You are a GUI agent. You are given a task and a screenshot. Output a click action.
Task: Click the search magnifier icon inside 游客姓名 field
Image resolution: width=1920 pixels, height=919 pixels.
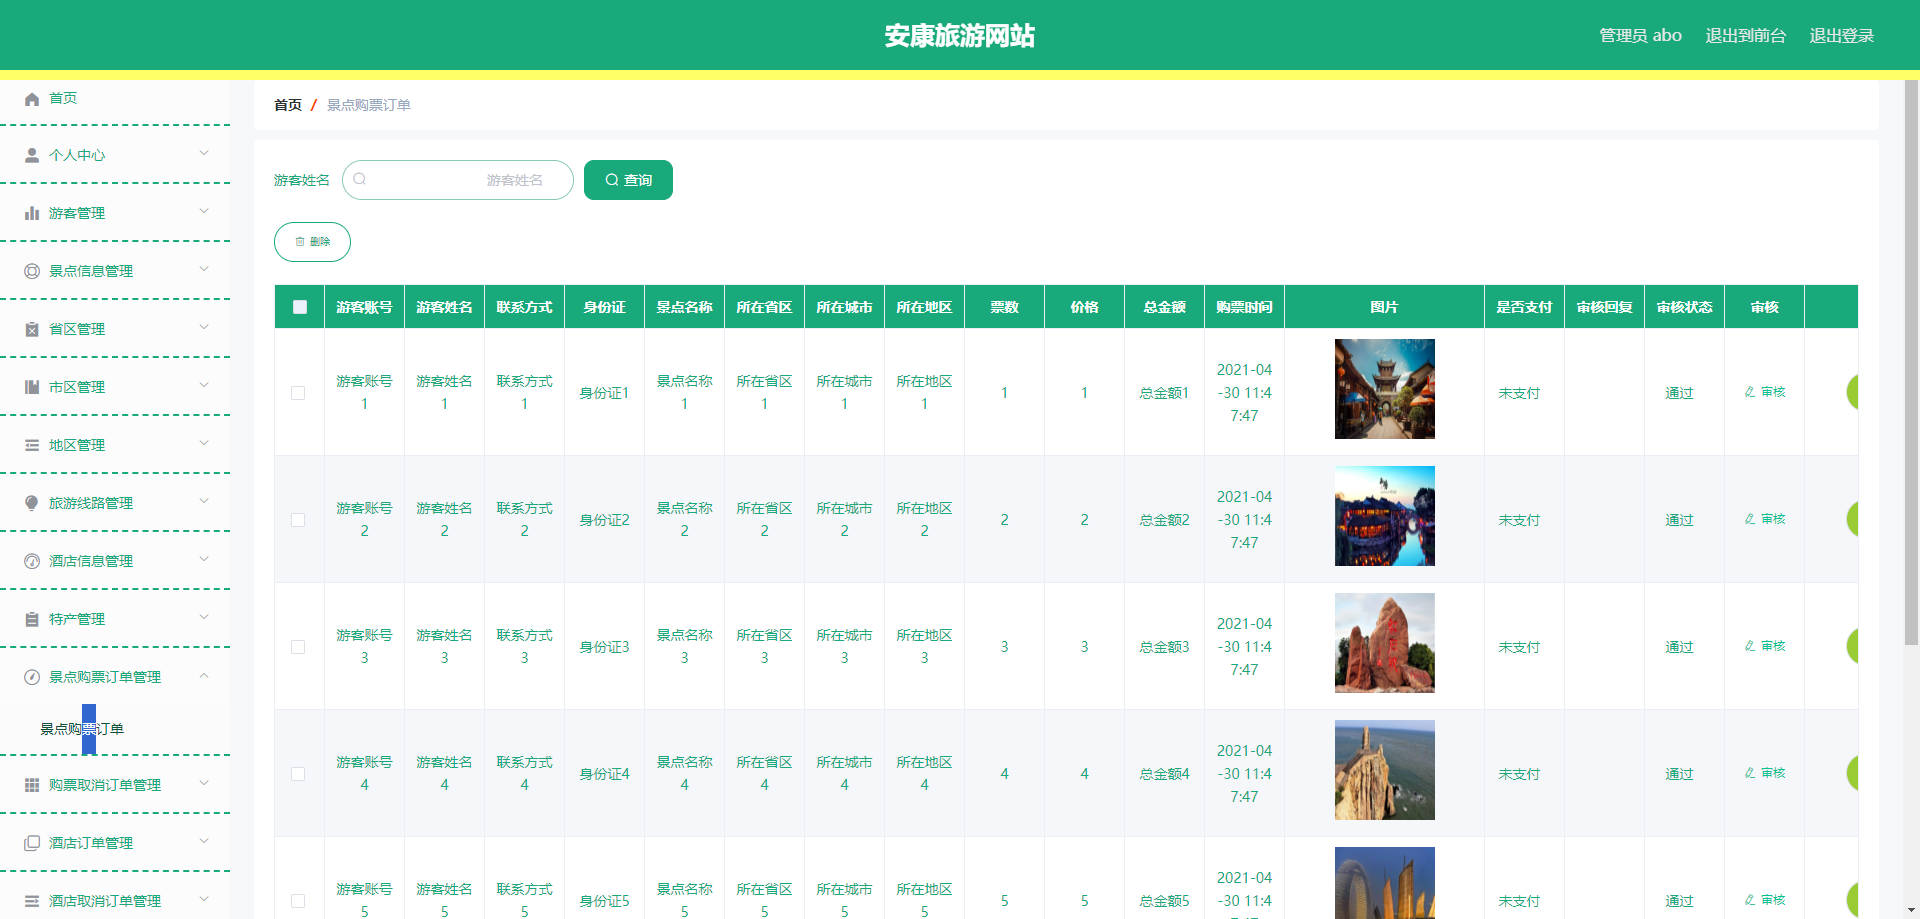tap(360, 179)
